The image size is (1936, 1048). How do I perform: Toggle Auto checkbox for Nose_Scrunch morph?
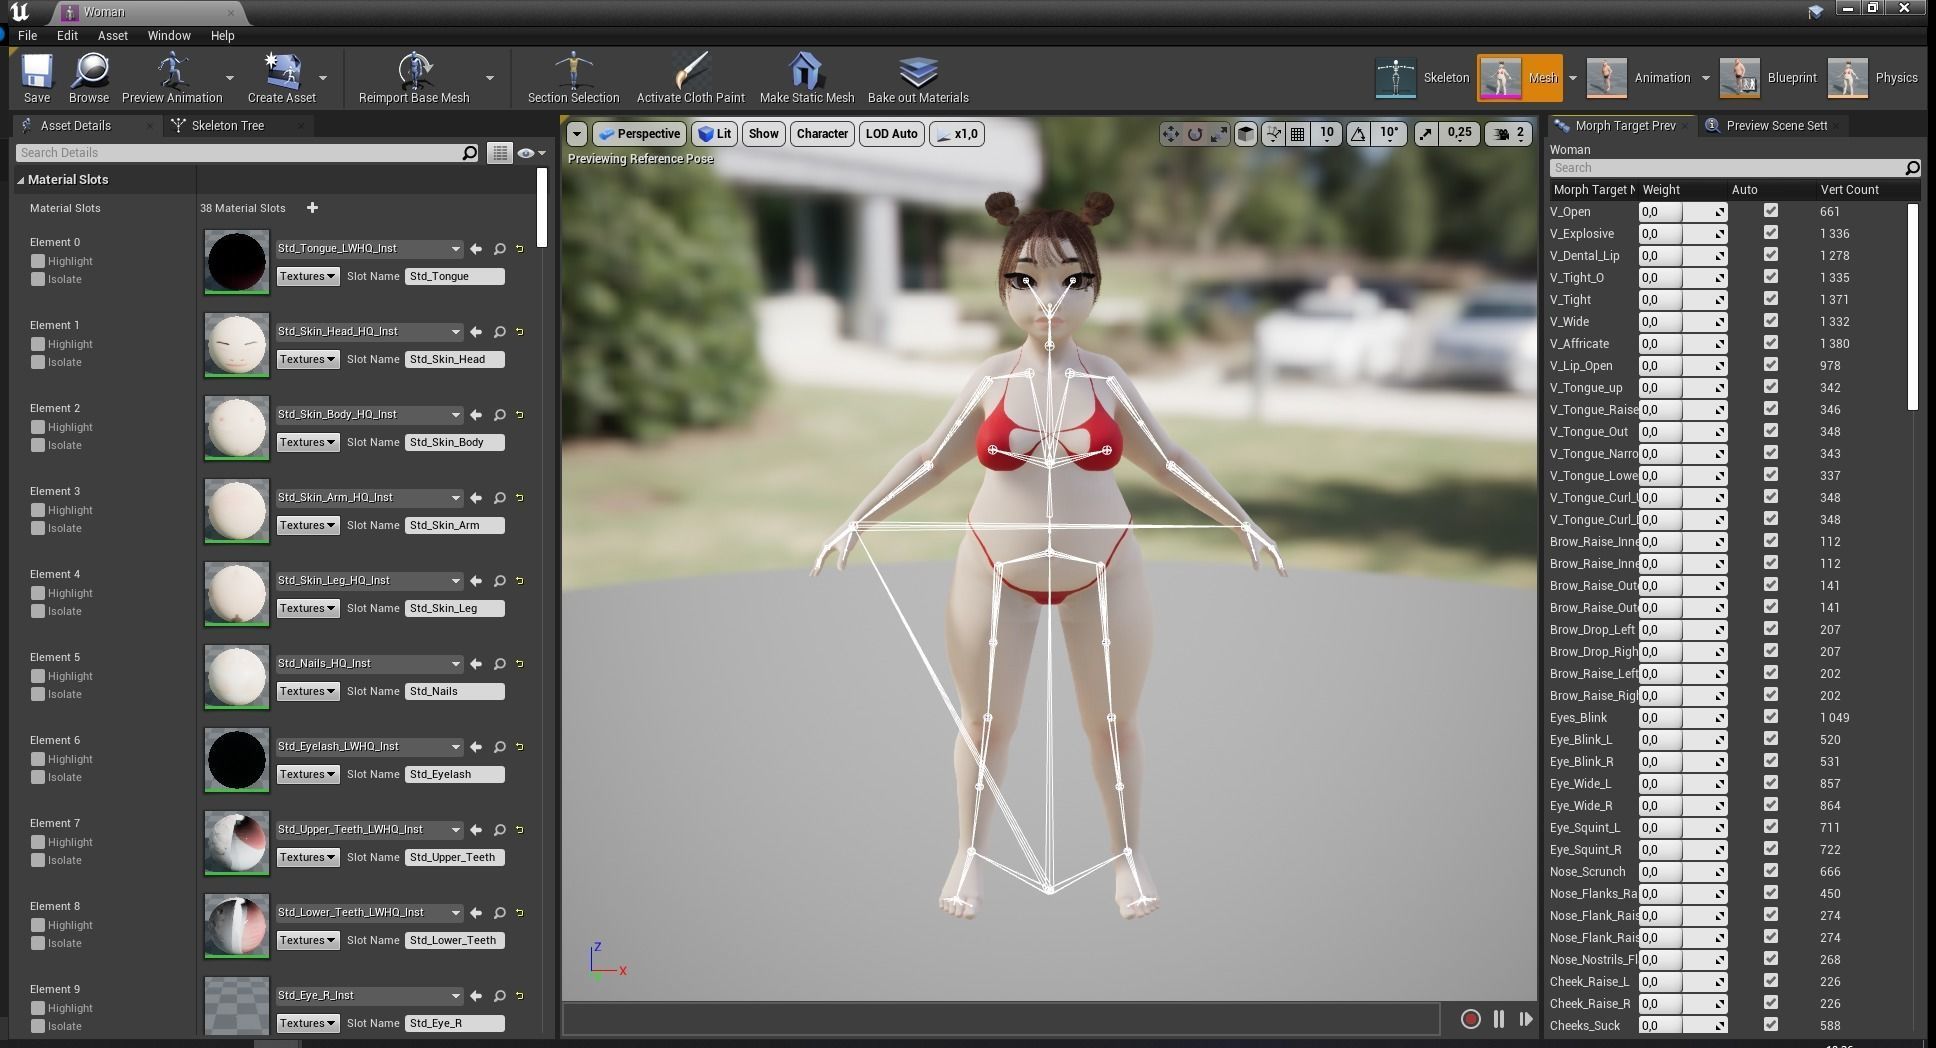point(1771,871)
